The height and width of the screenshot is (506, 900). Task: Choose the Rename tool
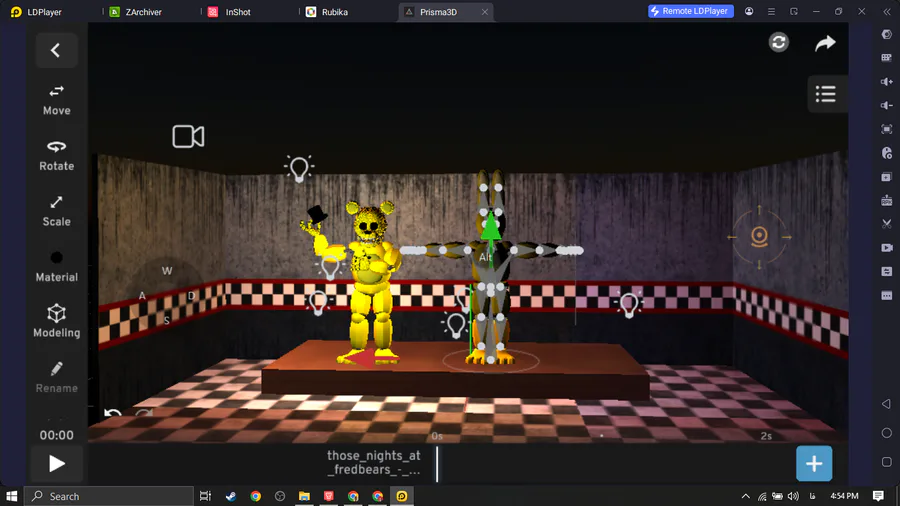[56, 377]
